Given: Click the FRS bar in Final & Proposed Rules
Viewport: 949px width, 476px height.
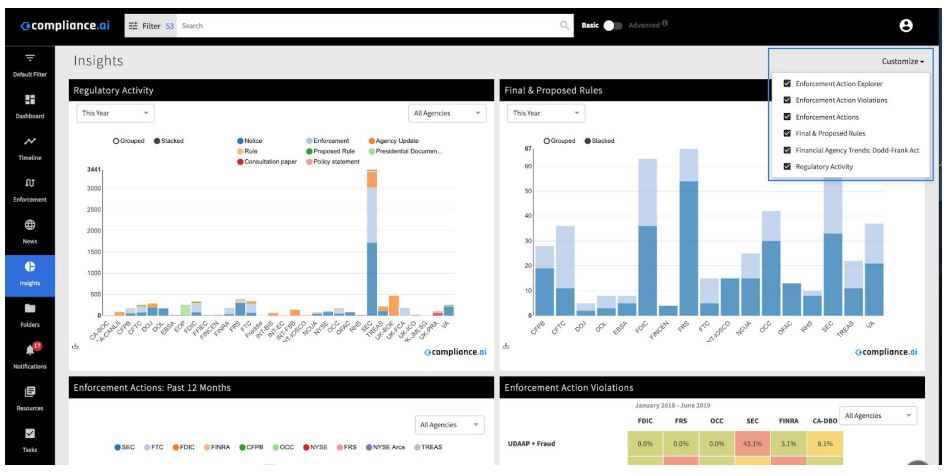Looking at the screenshot, I should tap(689, 232).
